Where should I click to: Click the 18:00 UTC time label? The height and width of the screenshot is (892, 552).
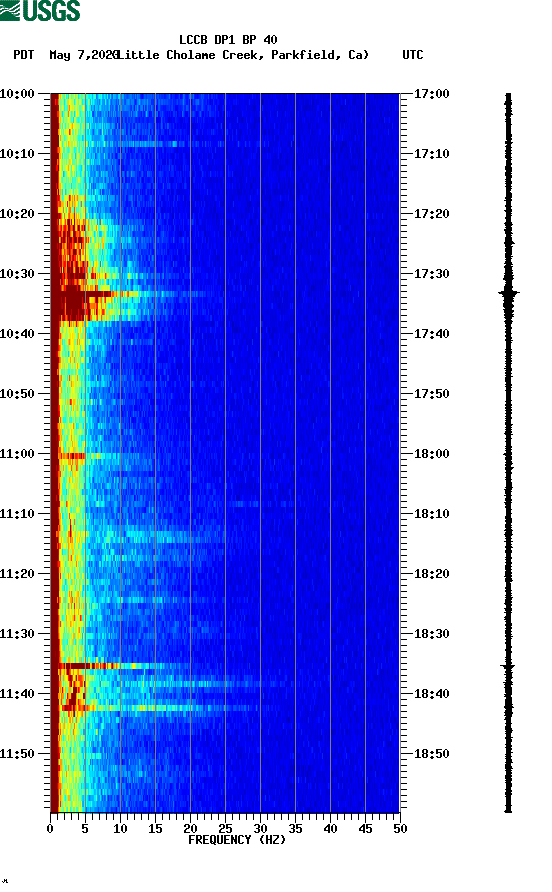[x=432, y=454]
